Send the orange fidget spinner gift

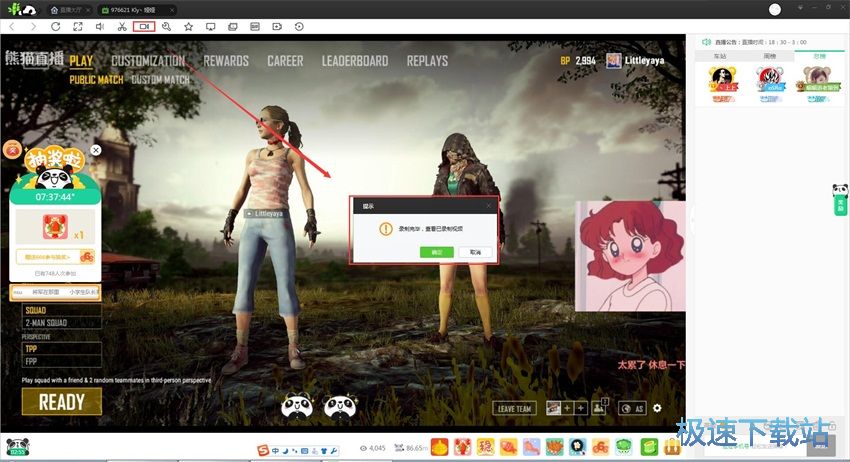[x=601, y=447]
